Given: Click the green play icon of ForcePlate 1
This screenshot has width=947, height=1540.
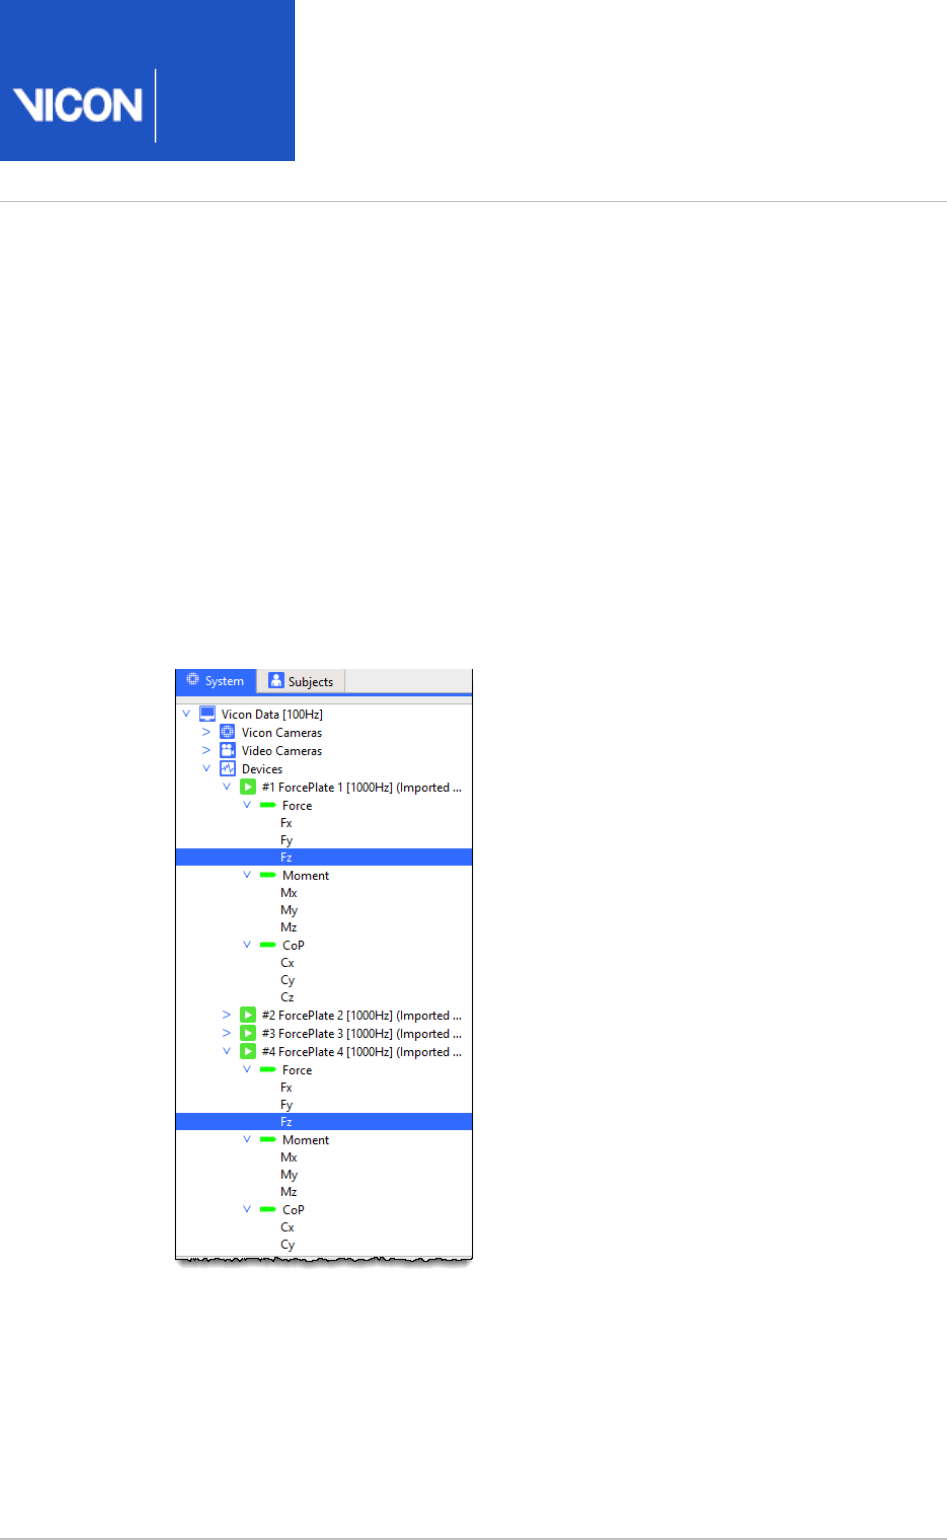Looking at the screenshot, I should [x=248, y=787].
